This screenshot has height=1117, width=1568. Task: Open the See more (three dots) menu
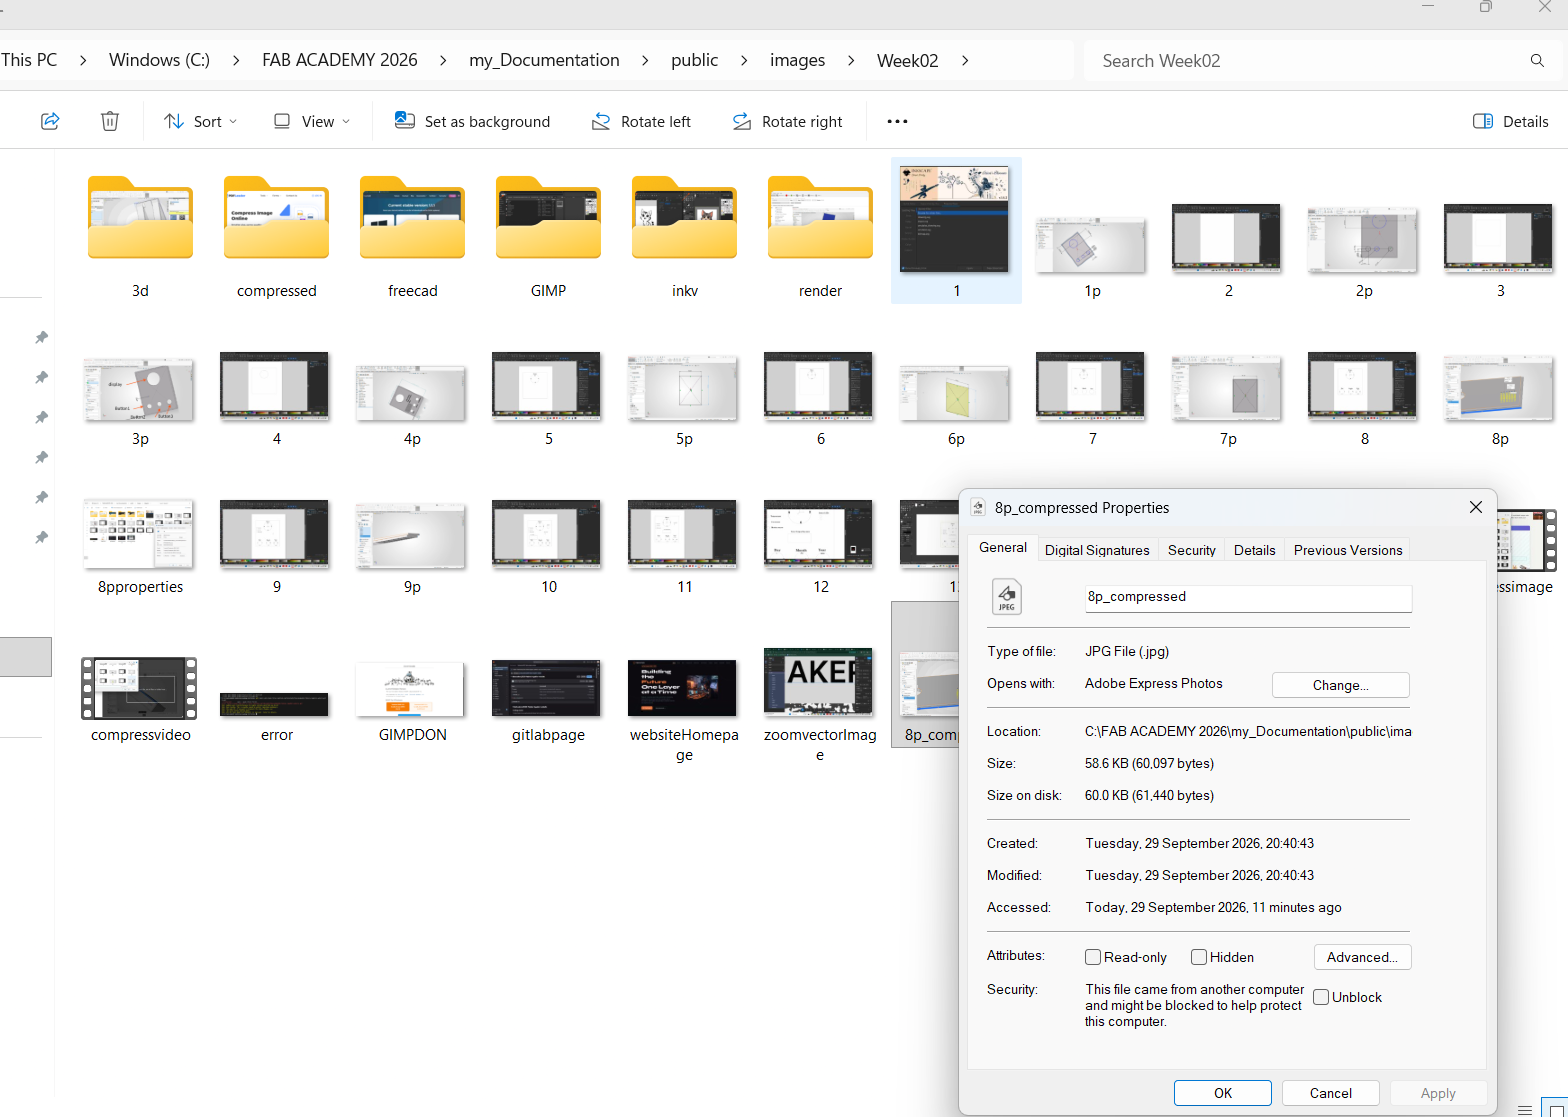coord(897,121)
